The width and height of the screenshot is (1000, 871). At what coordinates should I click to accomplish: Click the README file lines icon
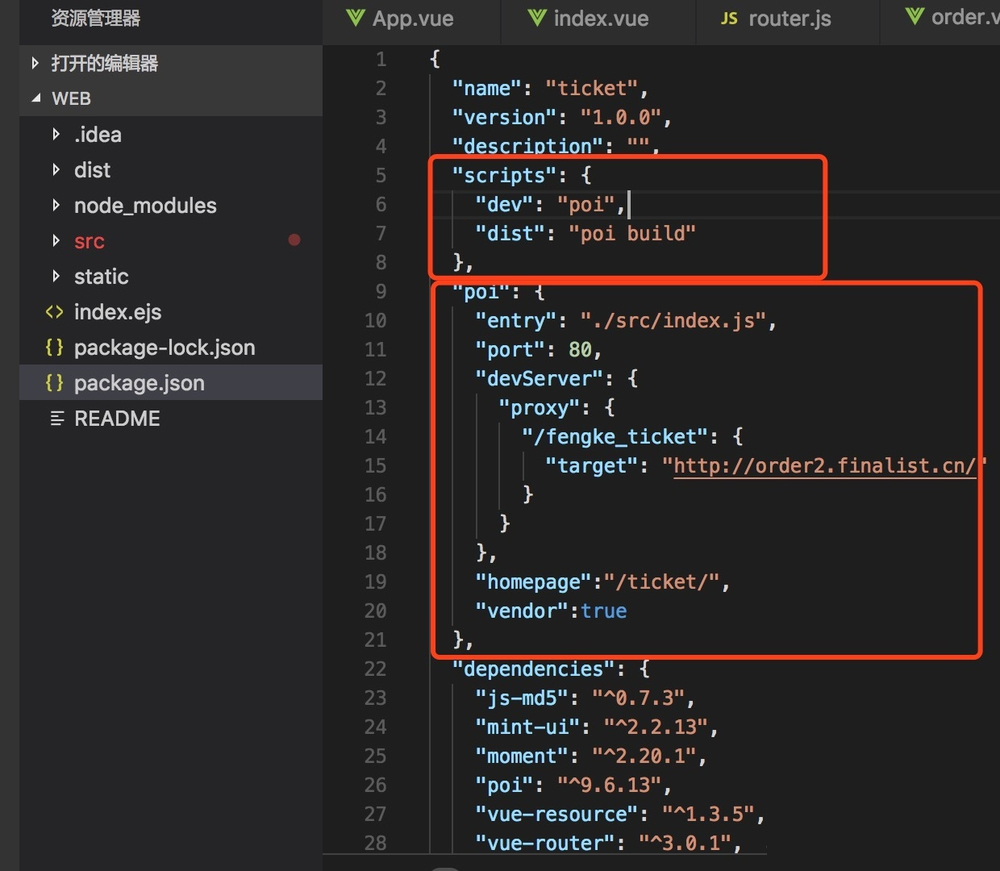[x=56, y=419]
